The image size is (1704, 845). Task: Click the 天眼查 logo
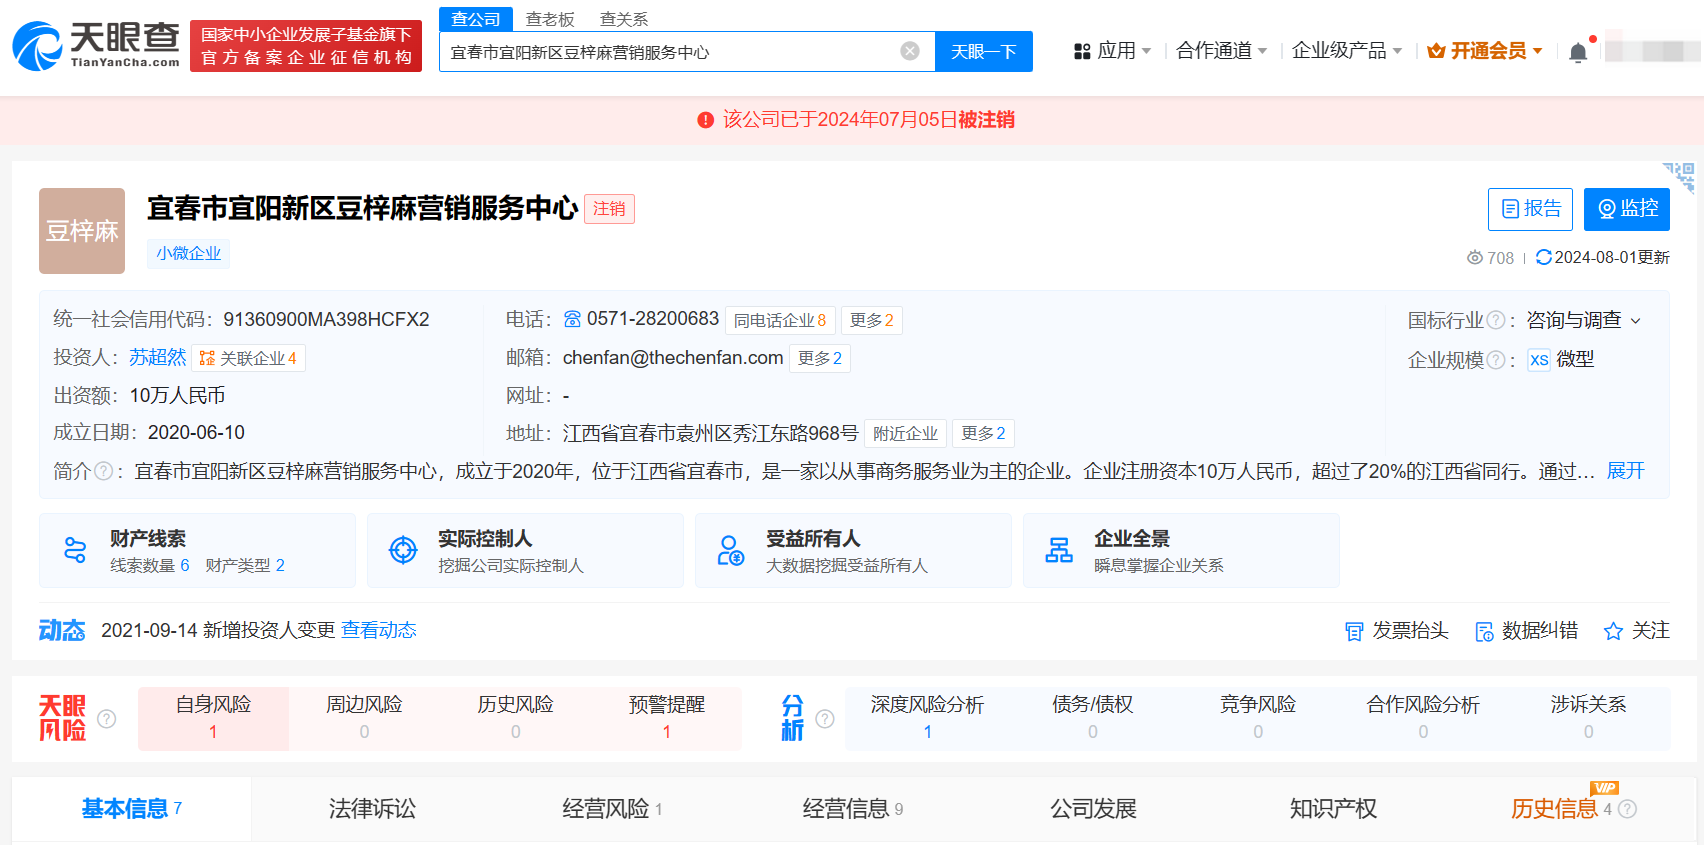pyautogui.click(x=96, y=46)
